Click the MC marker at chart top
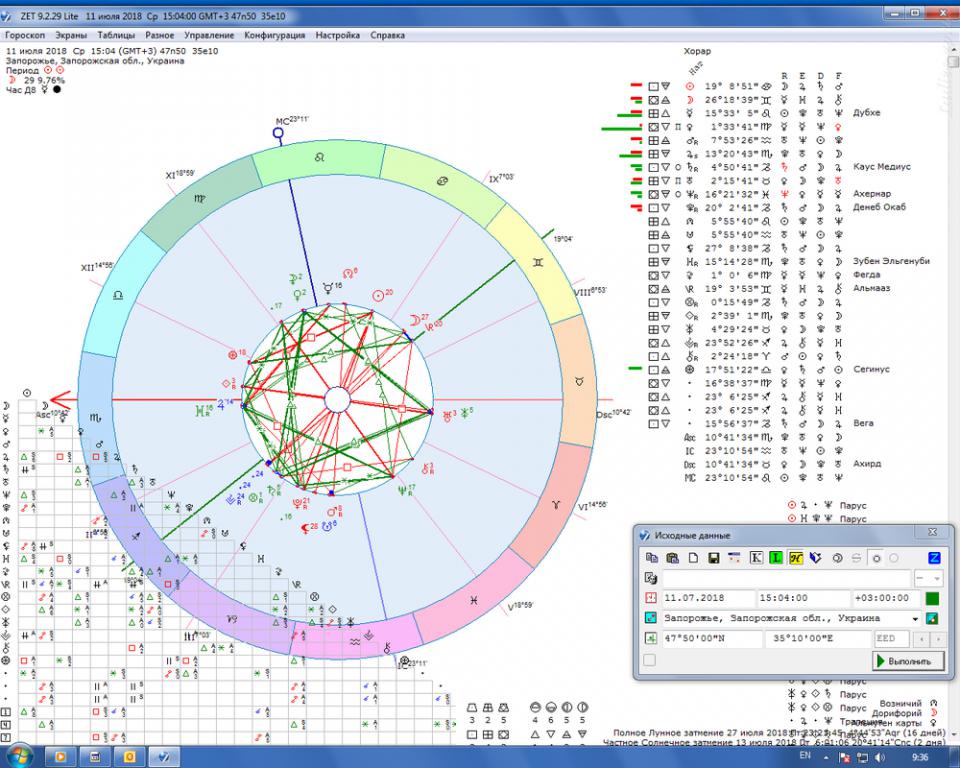The image size is (960, 768). (279, 132)
